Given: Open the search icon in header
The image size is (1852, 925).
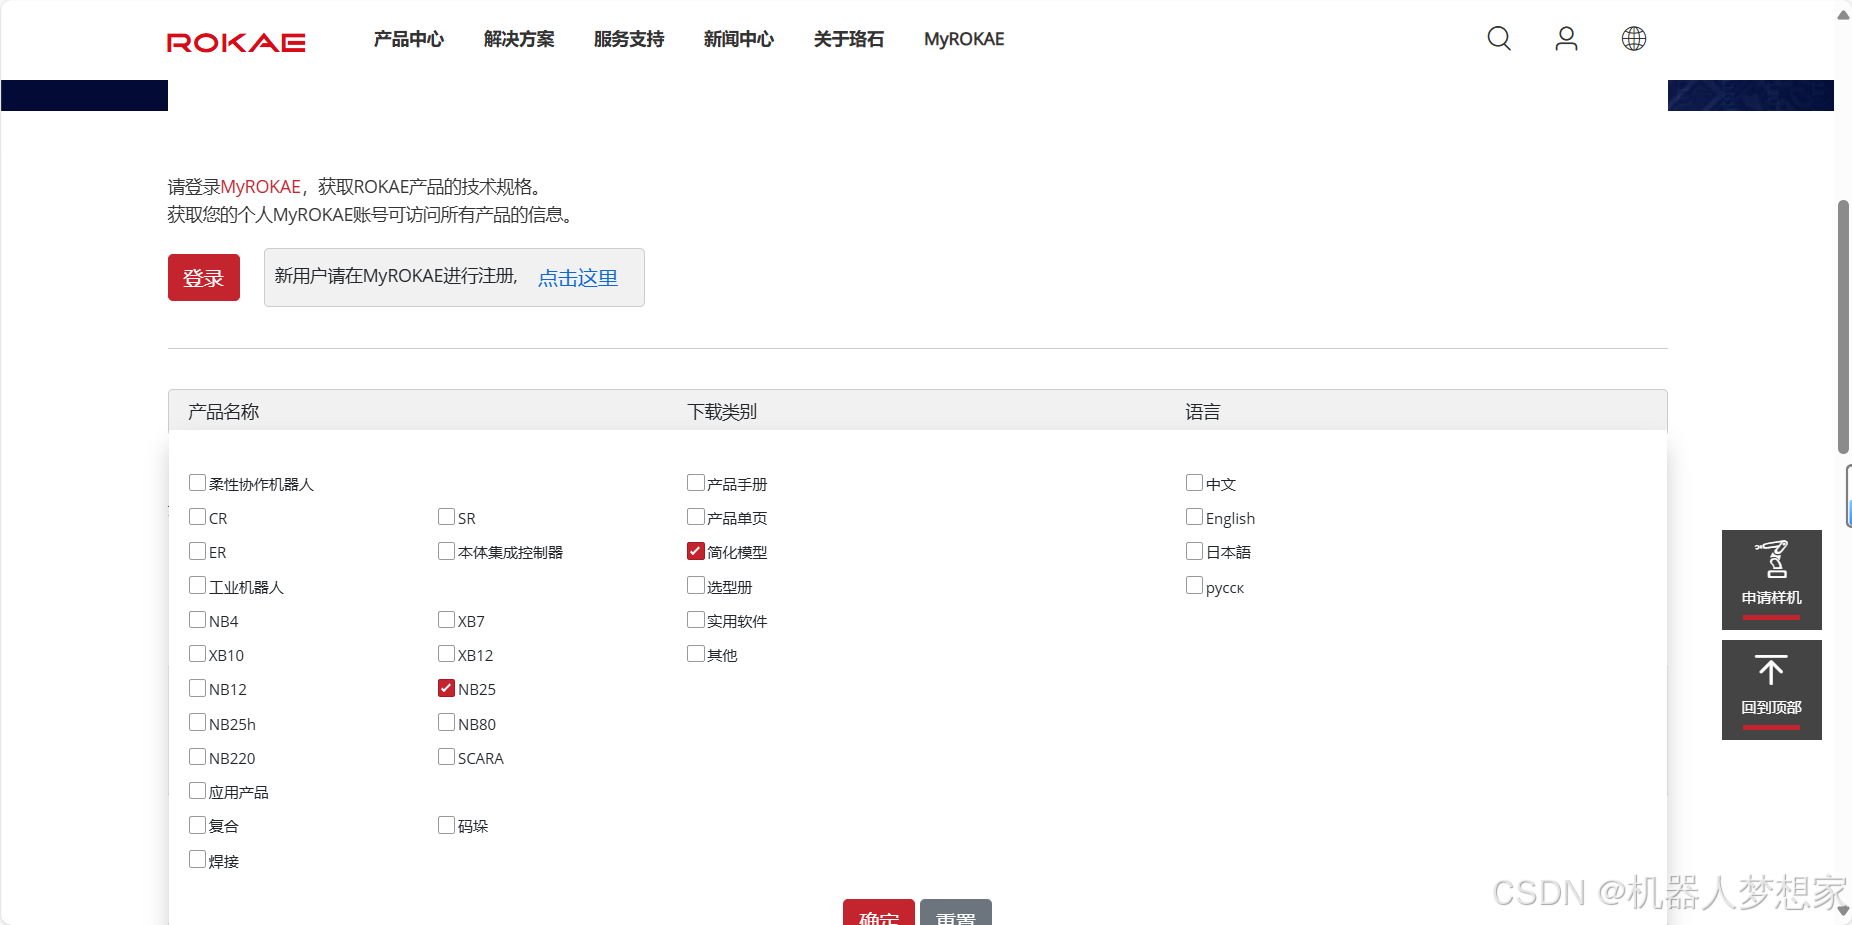Looking at the screenshot, I should coord(1499,38).
